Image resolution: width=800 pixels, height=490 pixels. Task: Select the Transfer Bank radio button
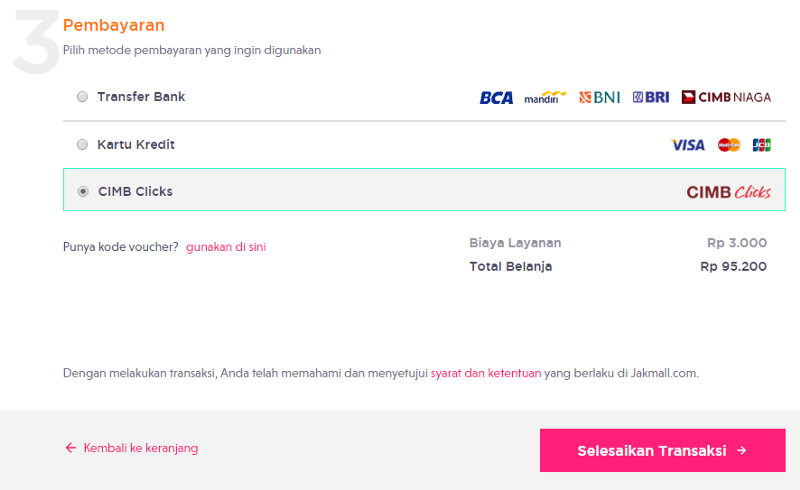tap(82, 96)
